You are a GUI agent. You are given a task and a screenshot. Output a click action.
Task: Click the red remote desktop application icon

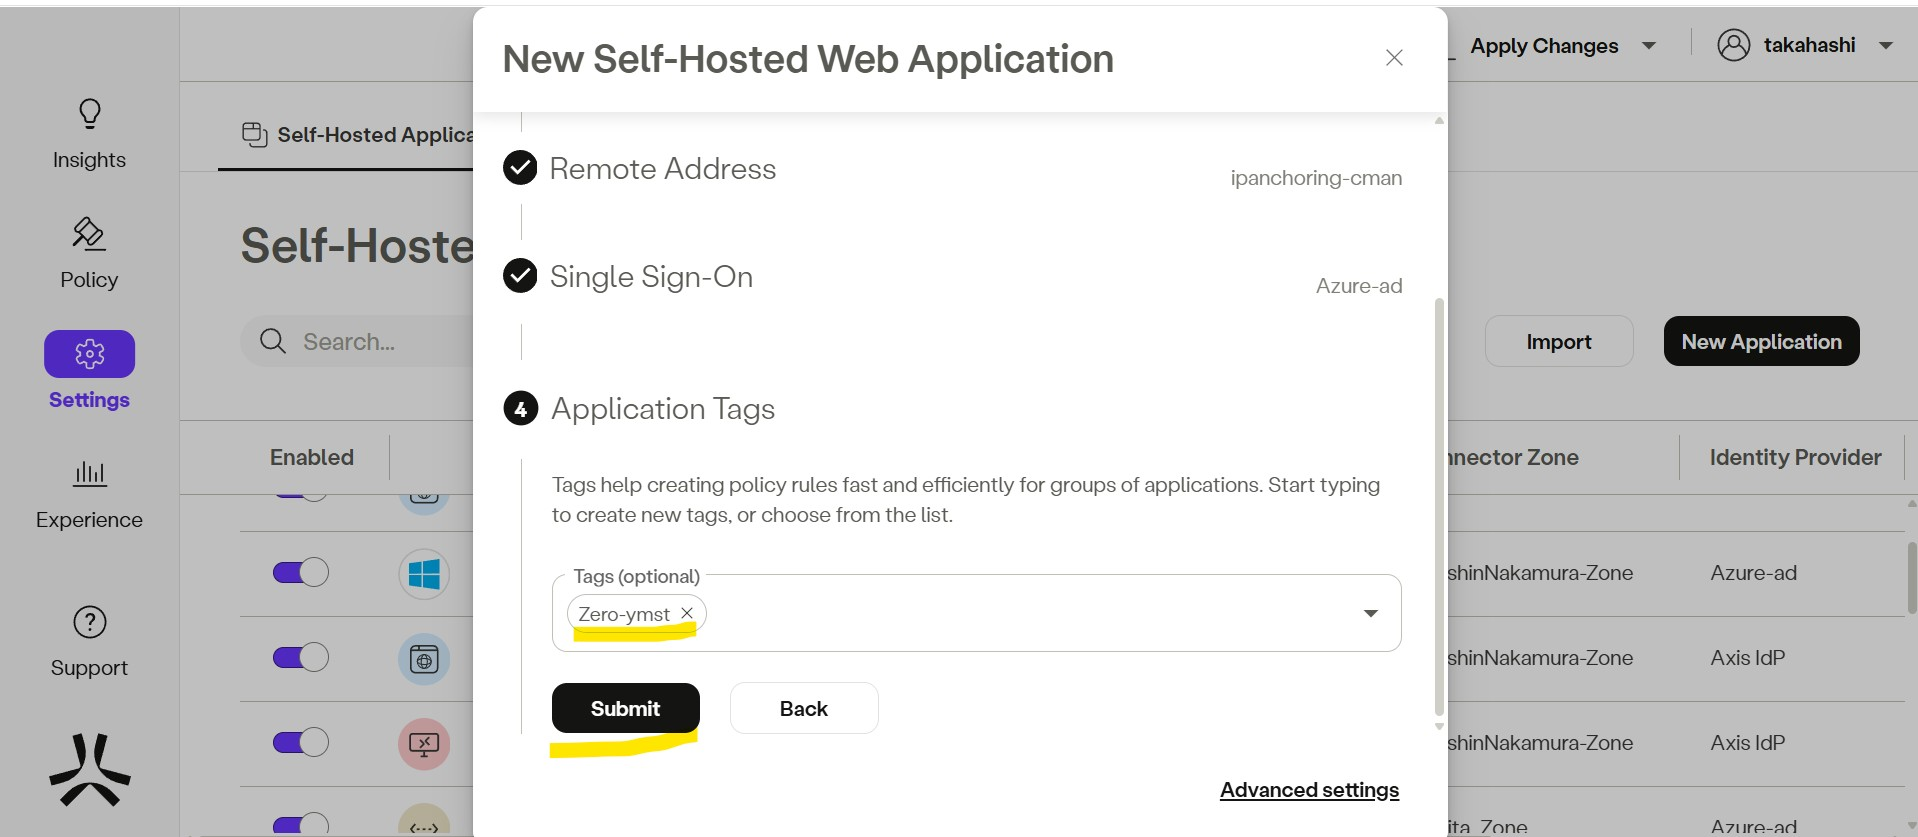click(424, 744)
